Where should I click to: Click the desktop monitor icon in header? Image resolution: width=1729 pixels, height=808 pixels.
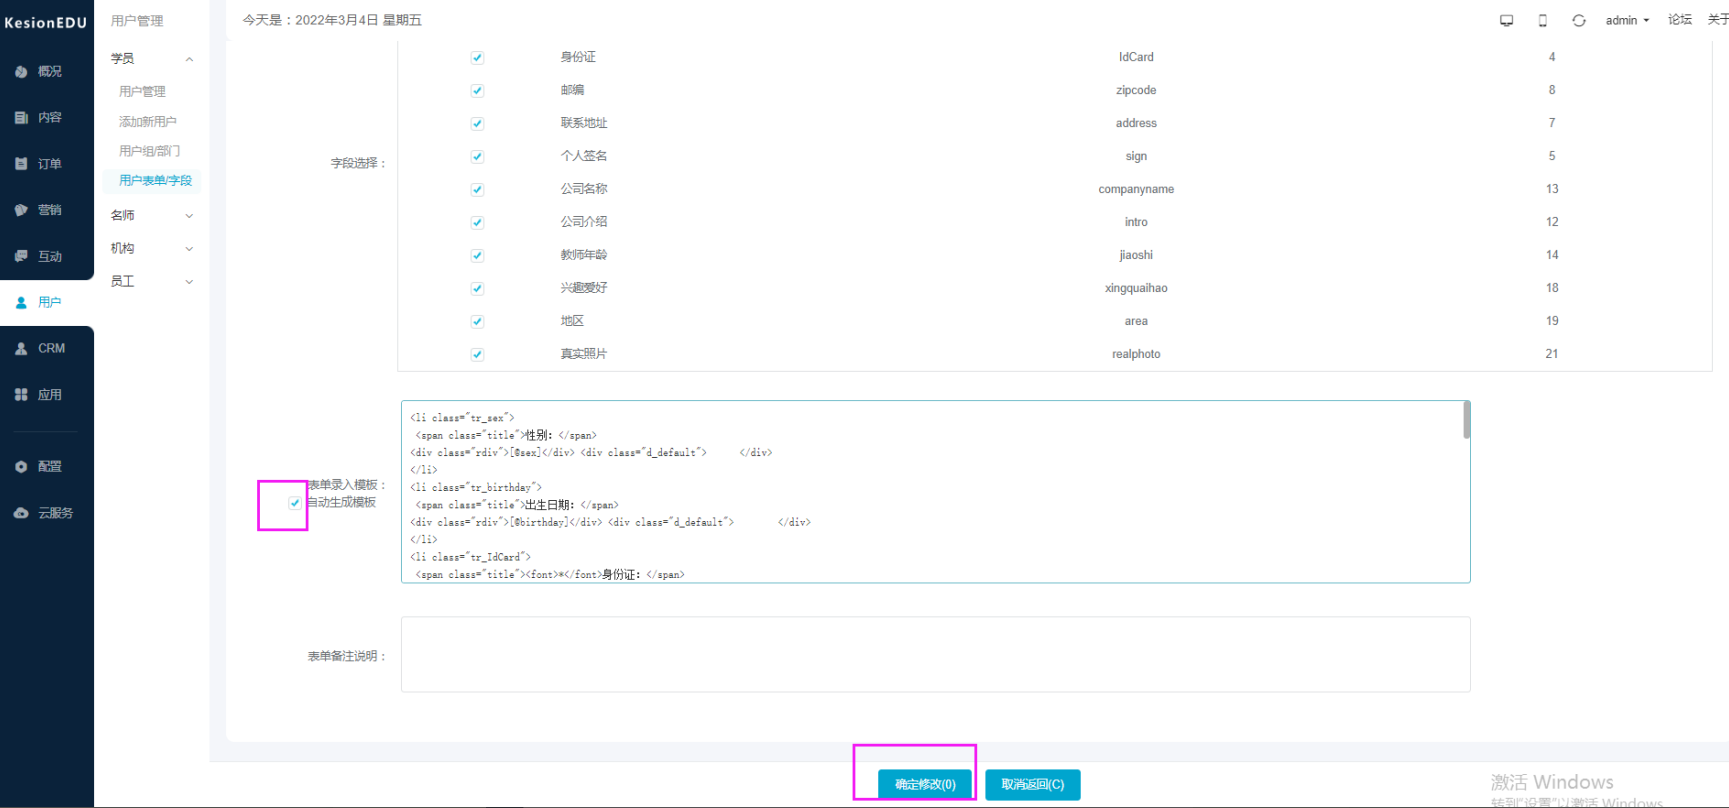(1506, 21)
